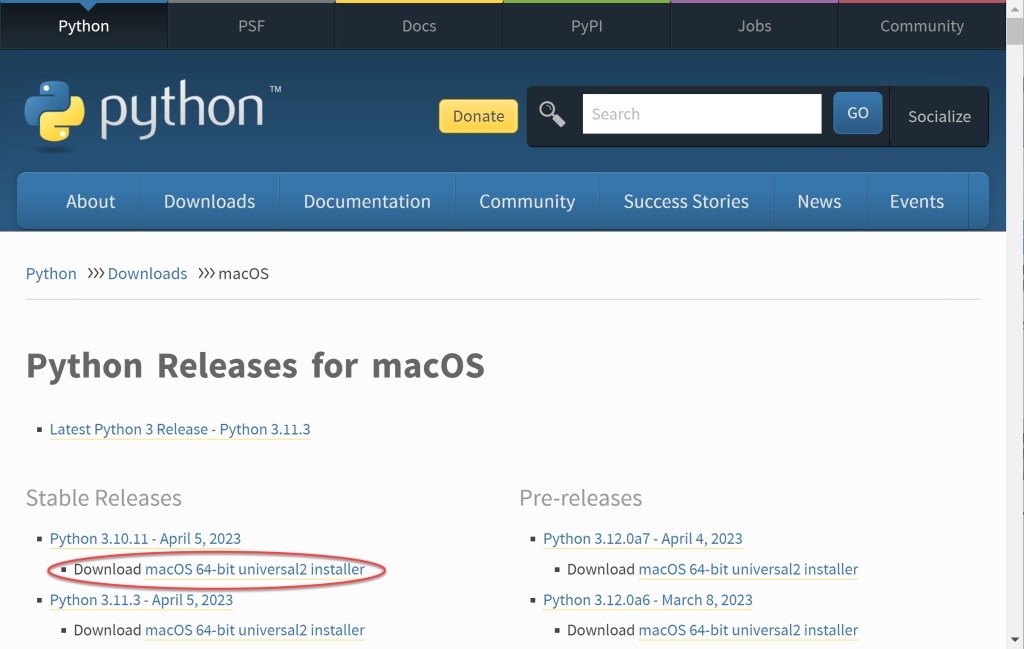Switch to the PyPI top tab
The image size is (1024, 649).
pos(586,26)
